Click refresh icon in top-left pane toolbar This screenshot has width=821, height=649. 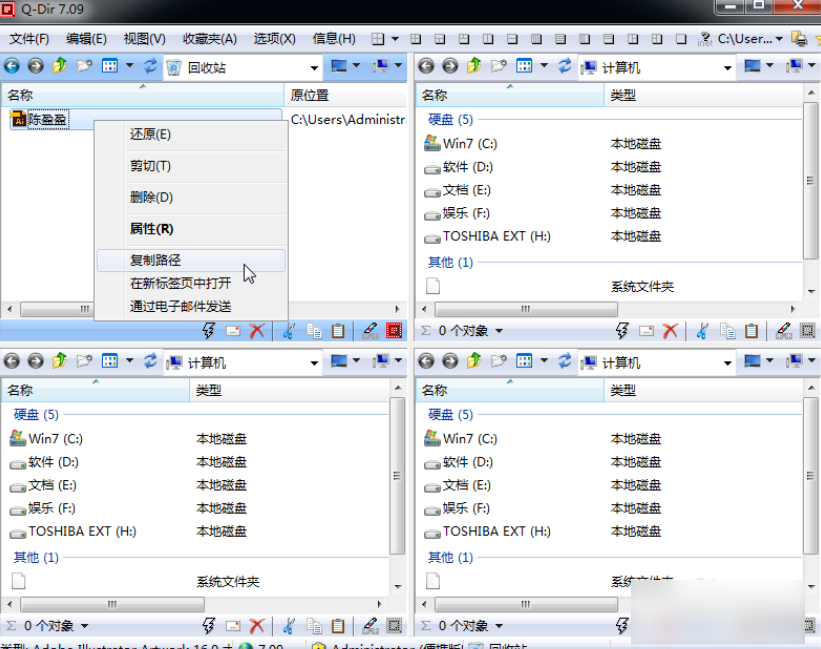[150, 66]
